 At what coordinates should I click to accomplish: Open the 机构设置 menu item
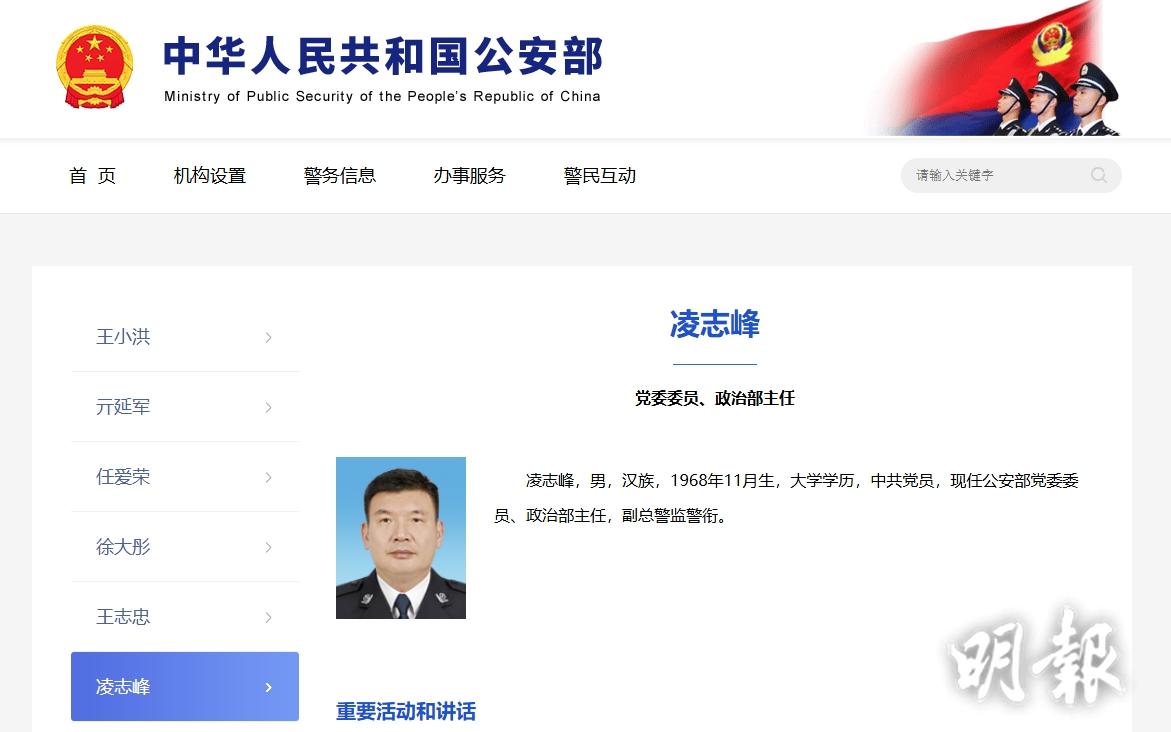point(210,176)
